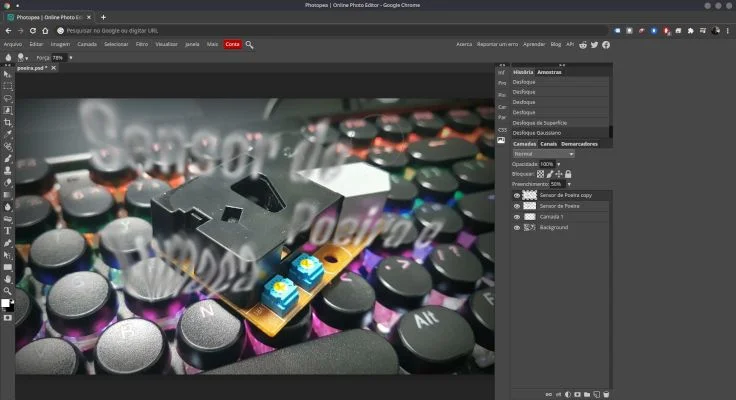The width and height of the screenshot is (736, 400).
Task: Open the Acerca link
Action: coord(464,44)
